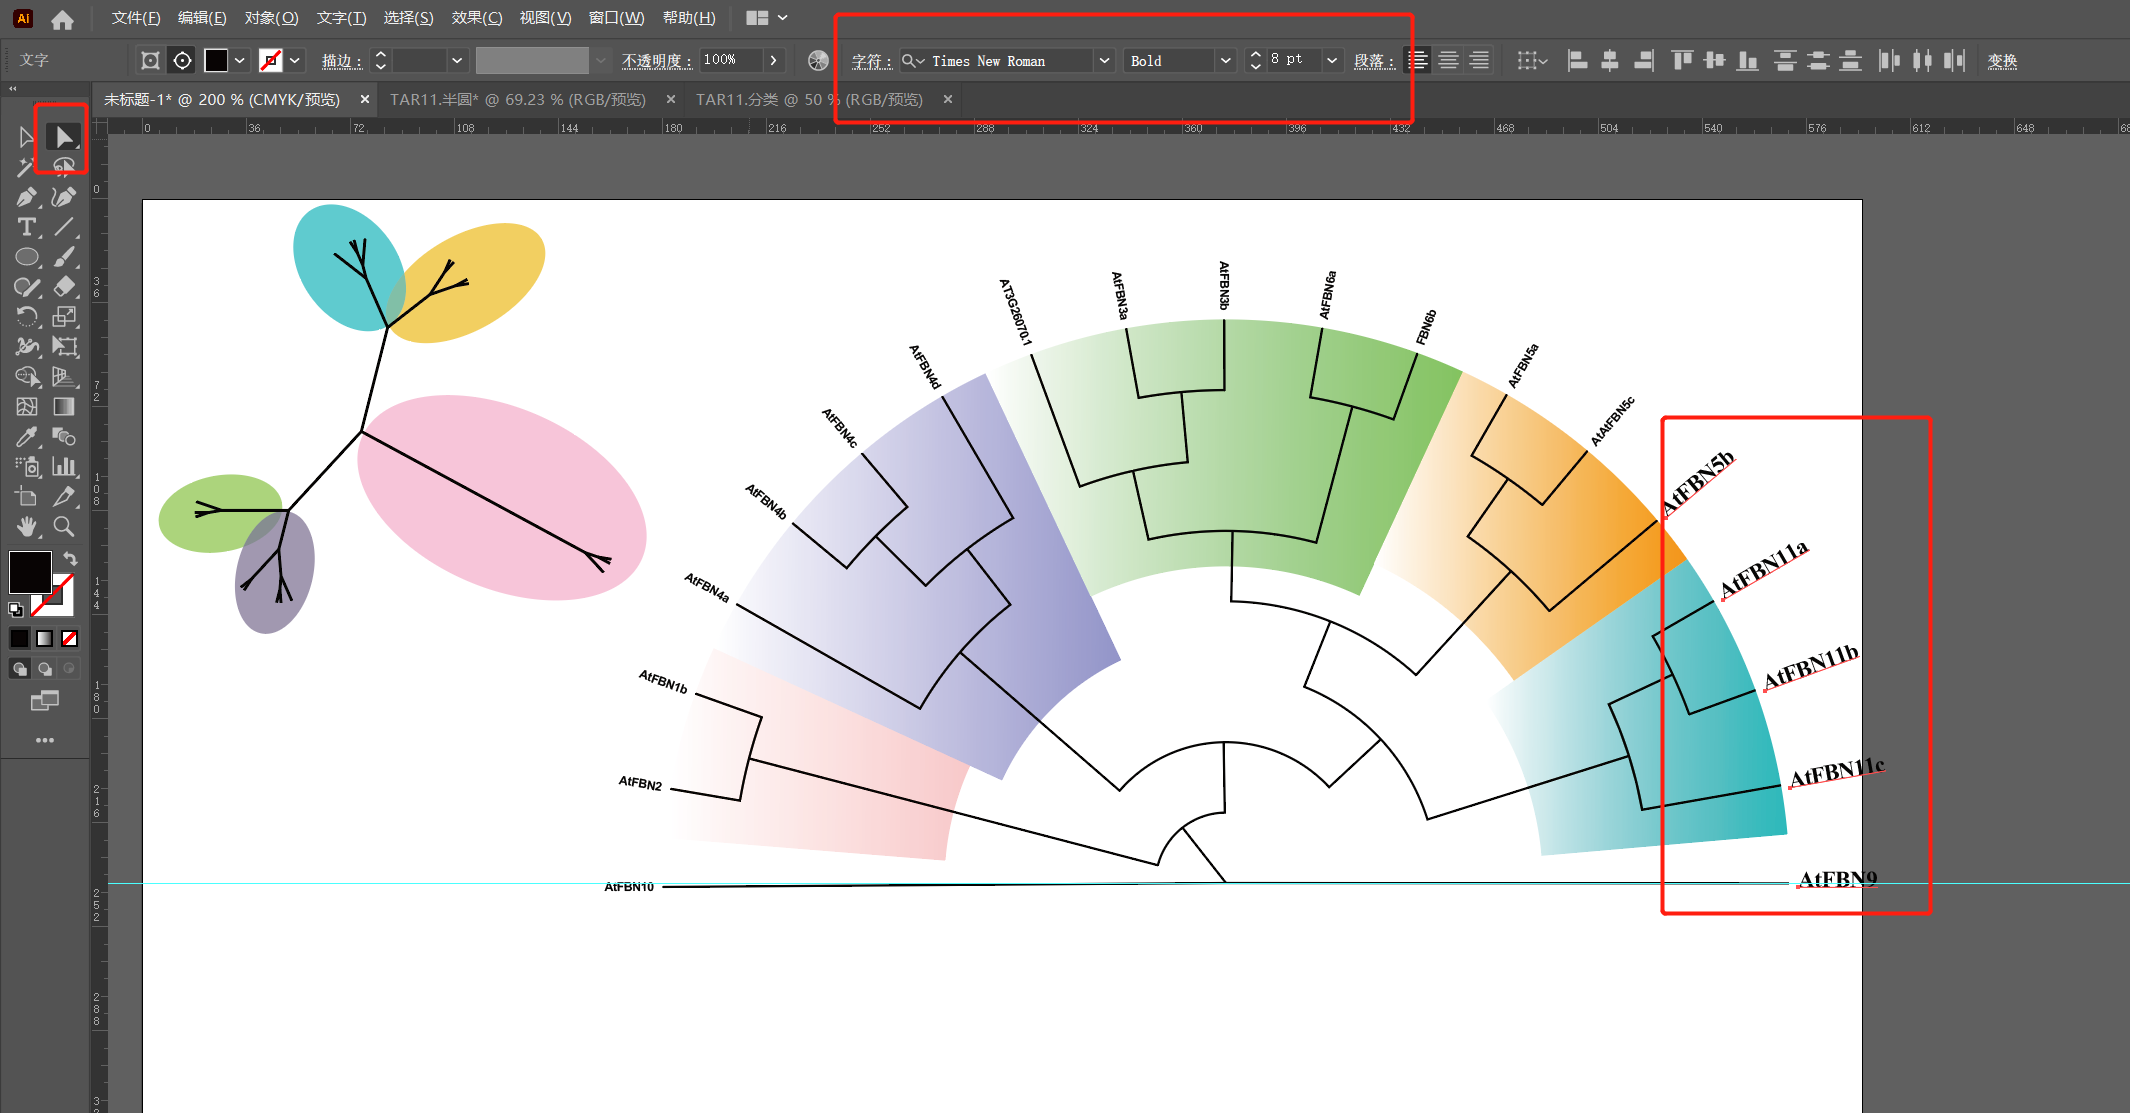Screen dimensions: 2130x1113
Task: Select the Type tool
Action: [x=27, y=227]
